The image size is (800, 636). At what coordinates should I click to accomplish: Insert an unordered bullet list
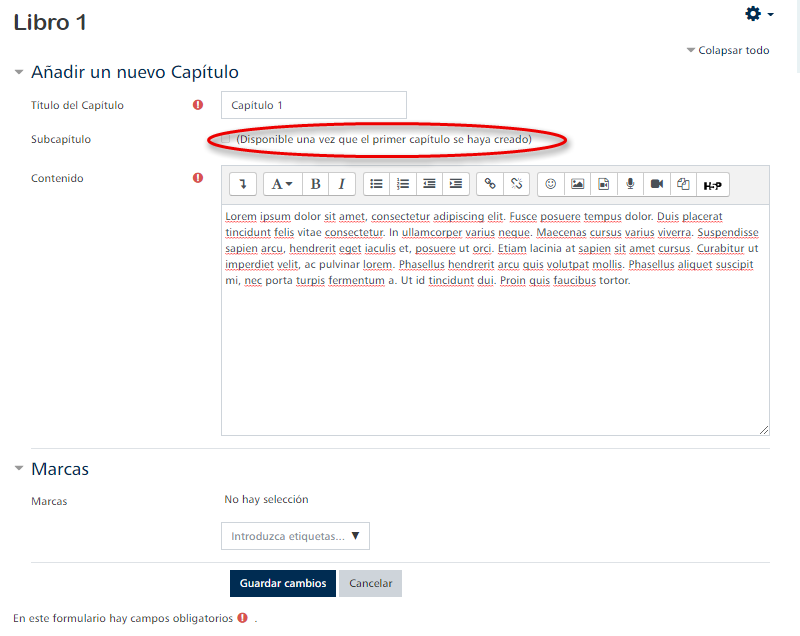(376, 184)
